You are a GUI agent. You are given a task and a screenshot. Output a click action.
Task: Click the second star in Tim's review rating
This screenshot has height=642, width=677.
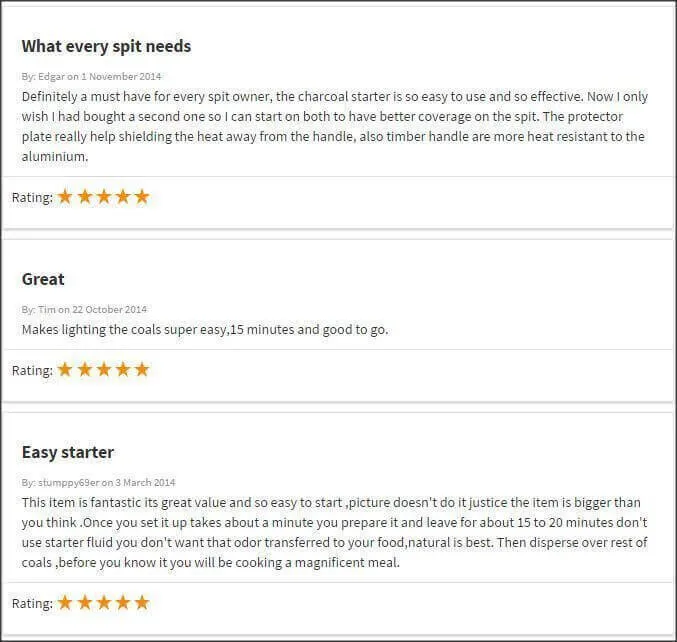point(85,370)
